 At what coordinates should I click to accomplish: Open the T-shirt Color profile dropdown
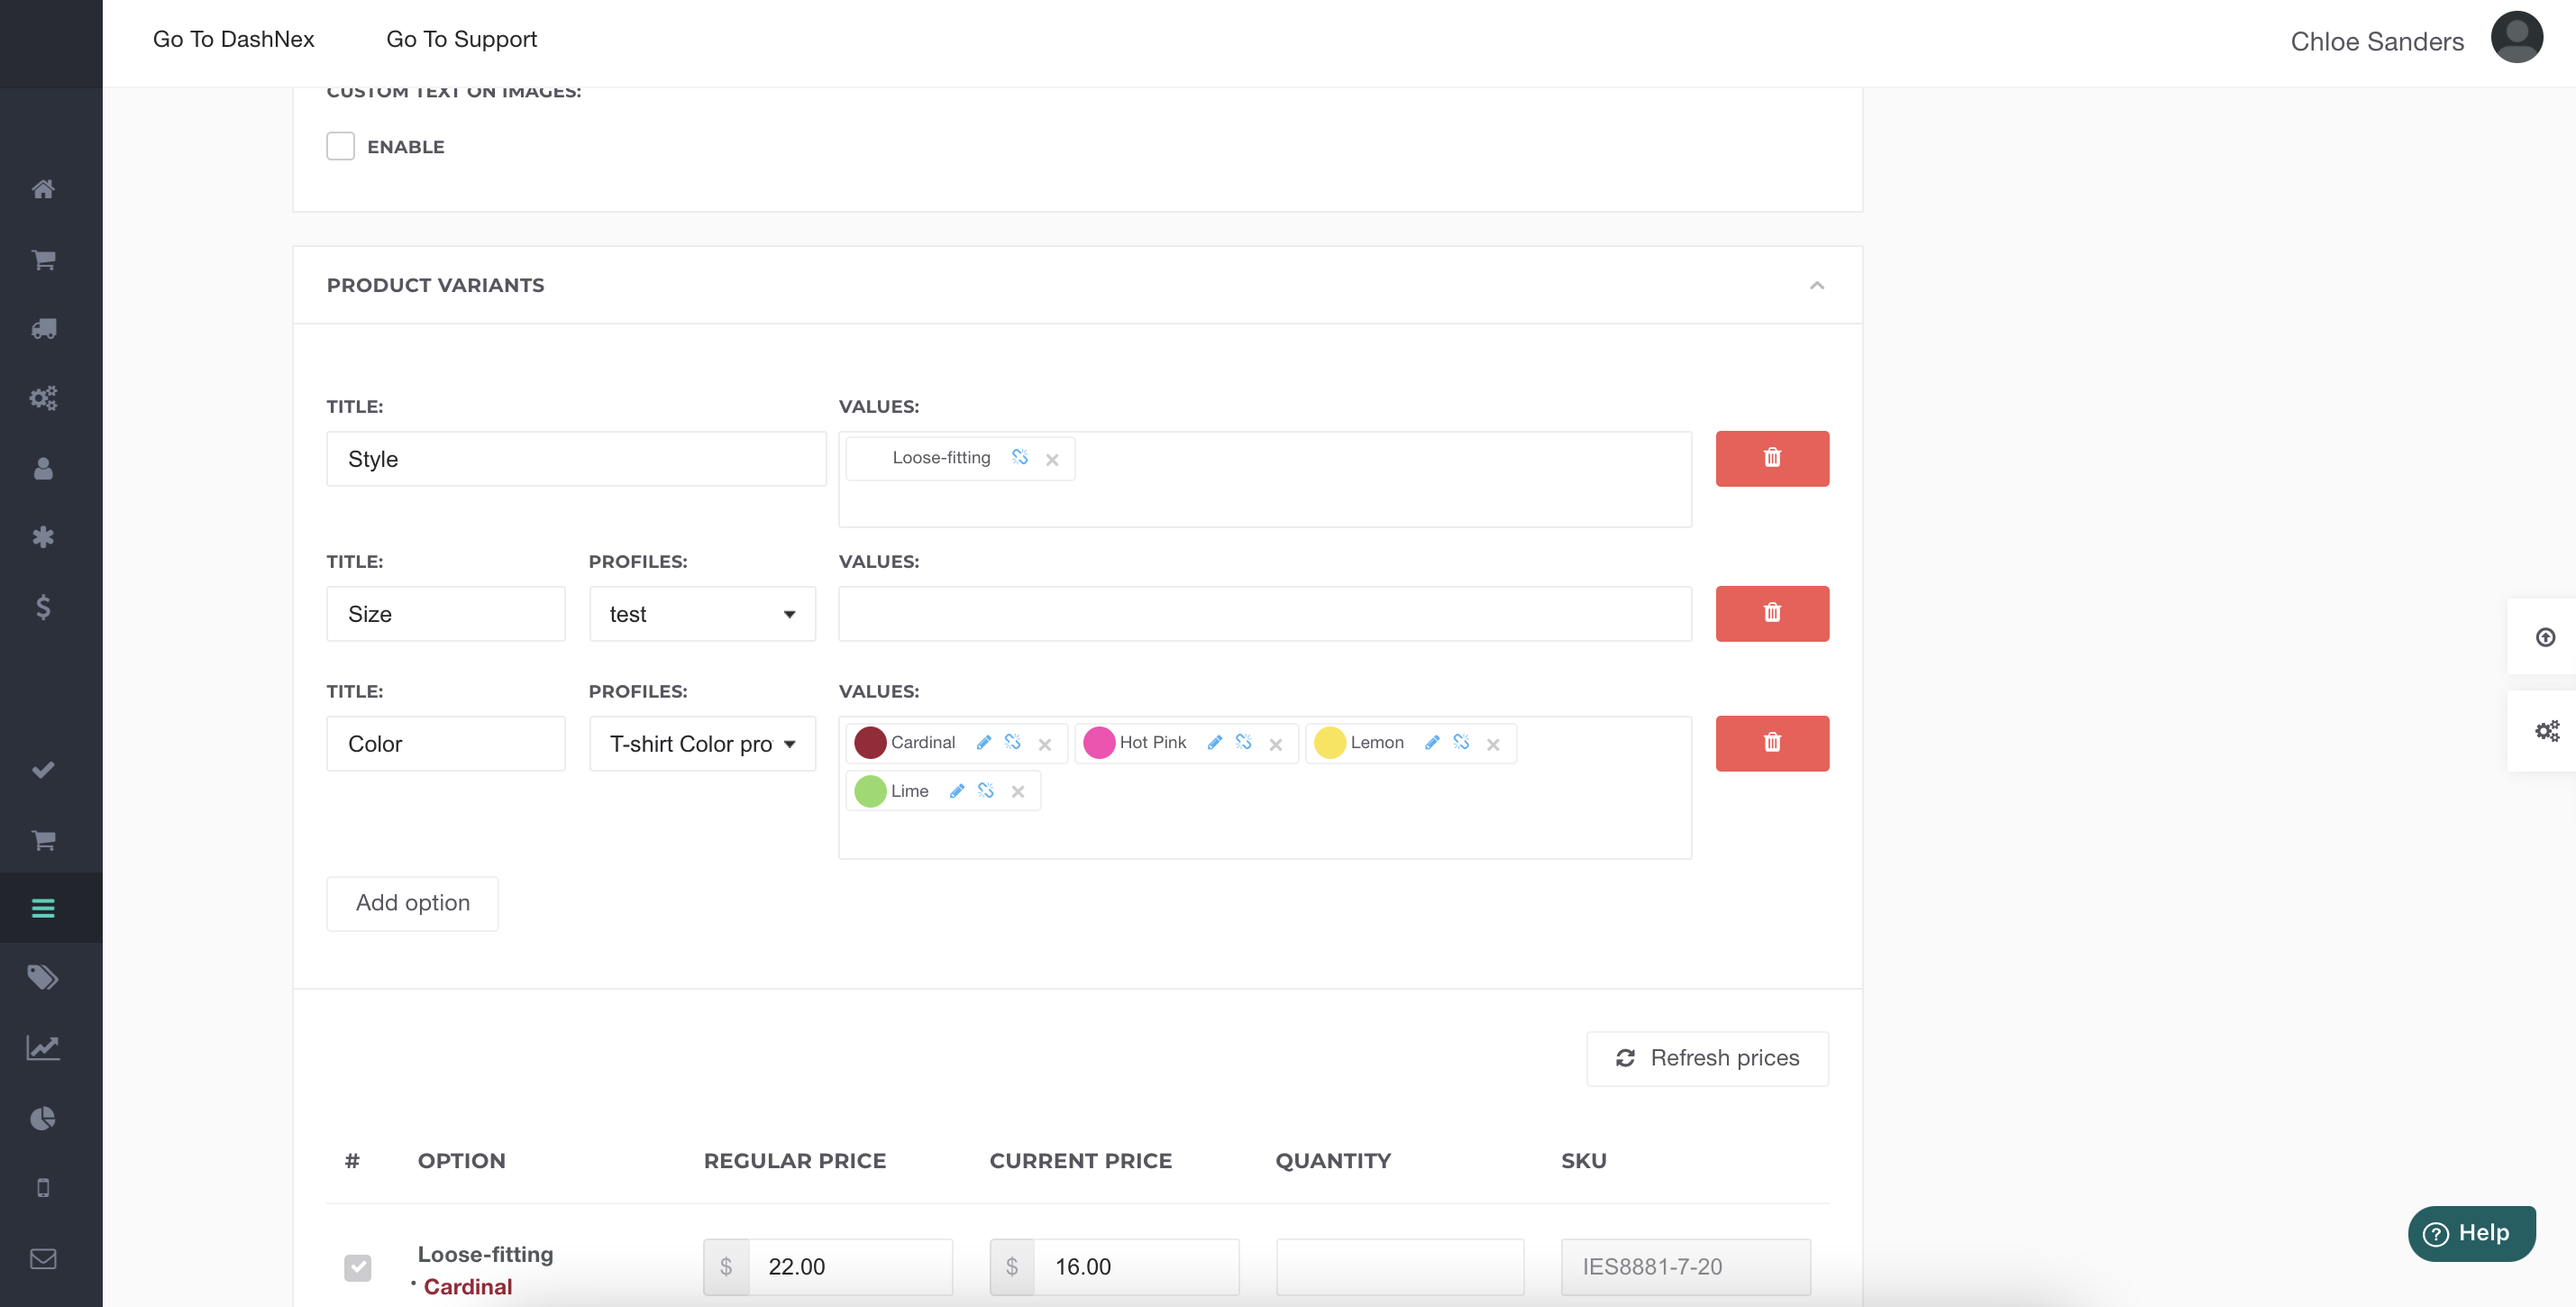click(x=702, y=744)
